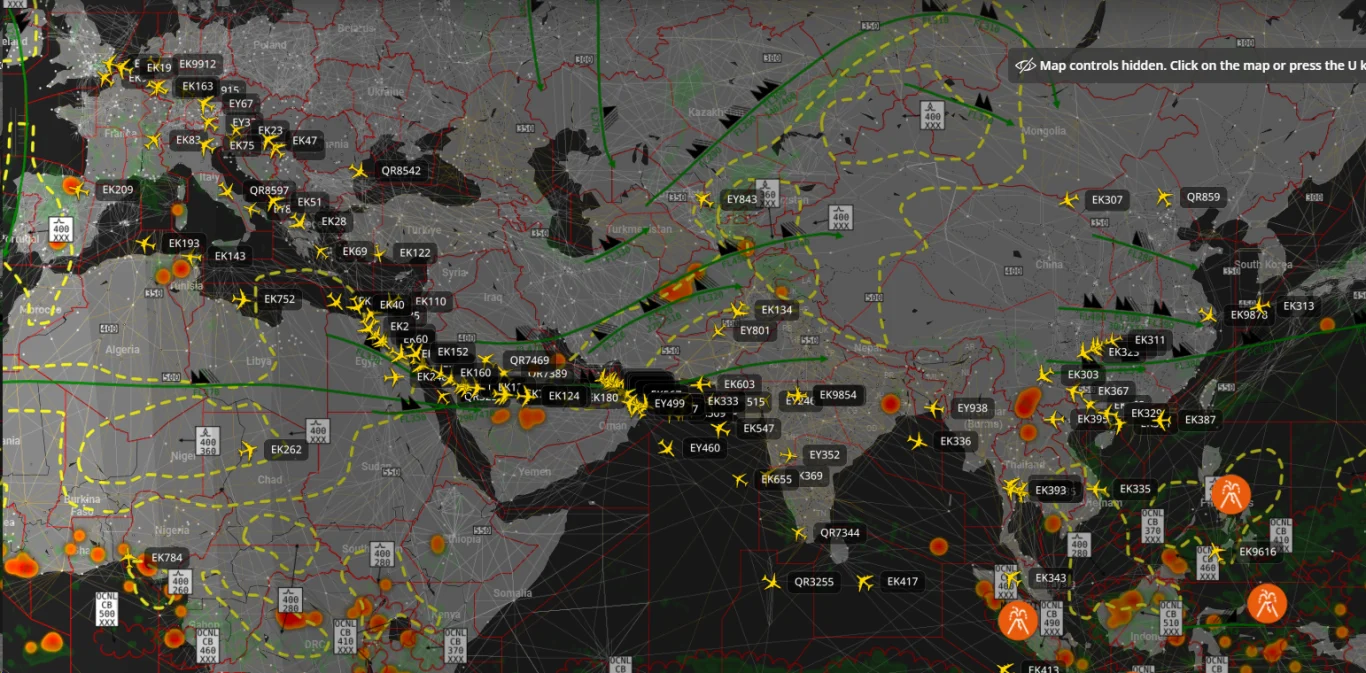Open the EY67 flight label
Viewport: 1366px width, 673px height.
point(241,104)
